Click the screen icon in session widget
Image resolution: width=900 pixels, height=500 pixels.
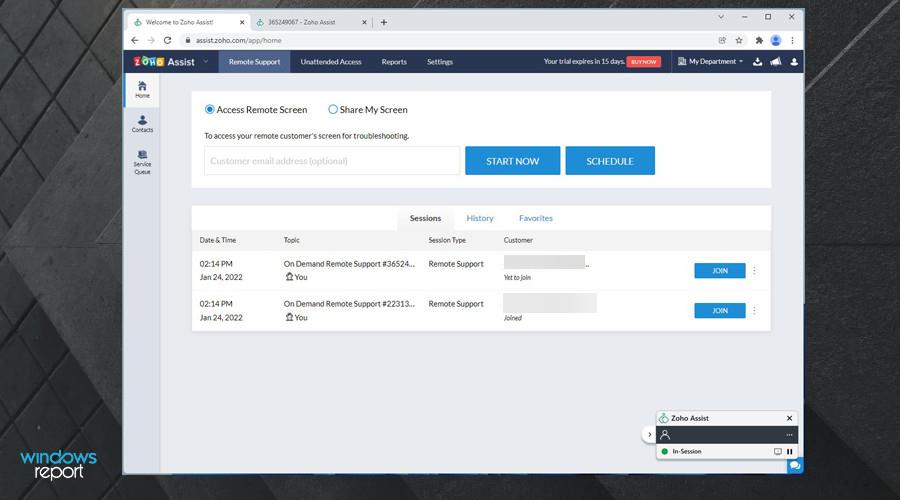coord(778,452)
